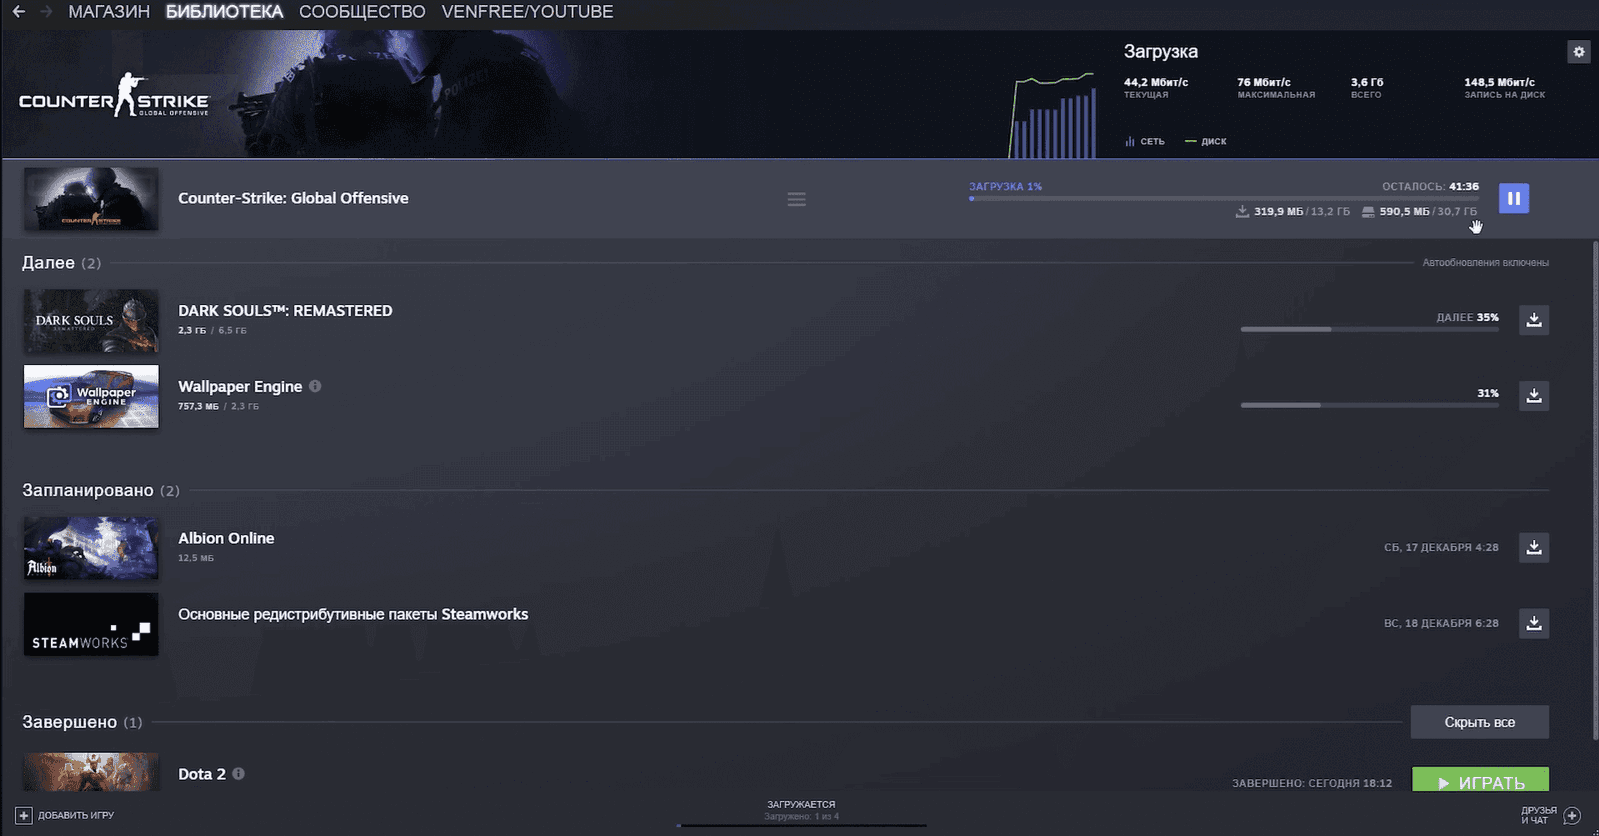
Task: Click the Скрыть все button
Action: click(x=1480, y=722)
